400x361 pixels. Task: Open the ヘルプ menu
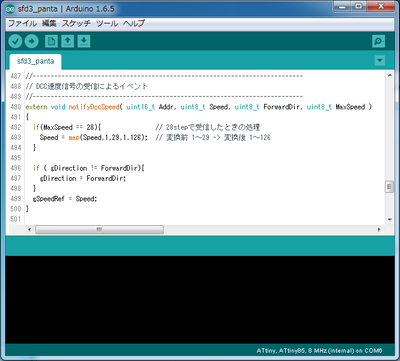(134, 23)
